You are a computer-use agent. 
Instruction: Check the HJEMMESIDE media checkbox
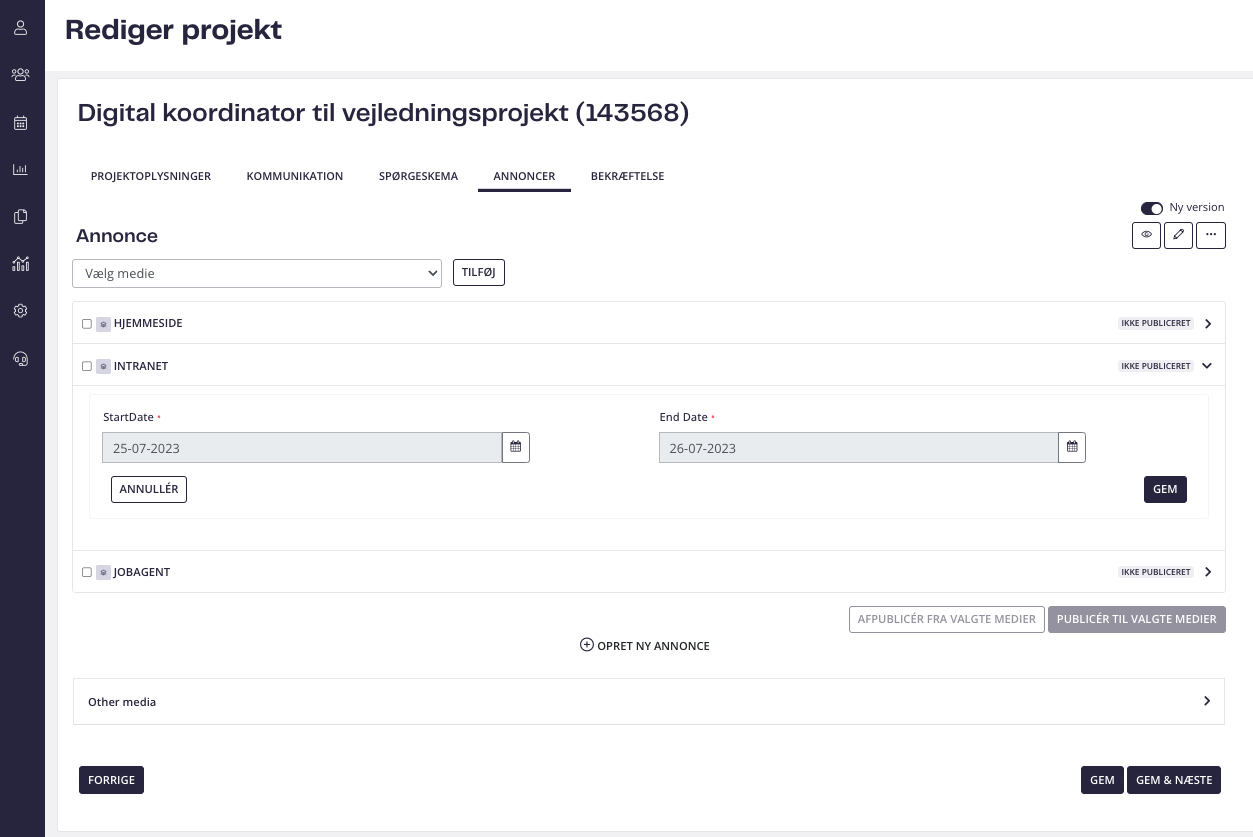coord(87,324)
